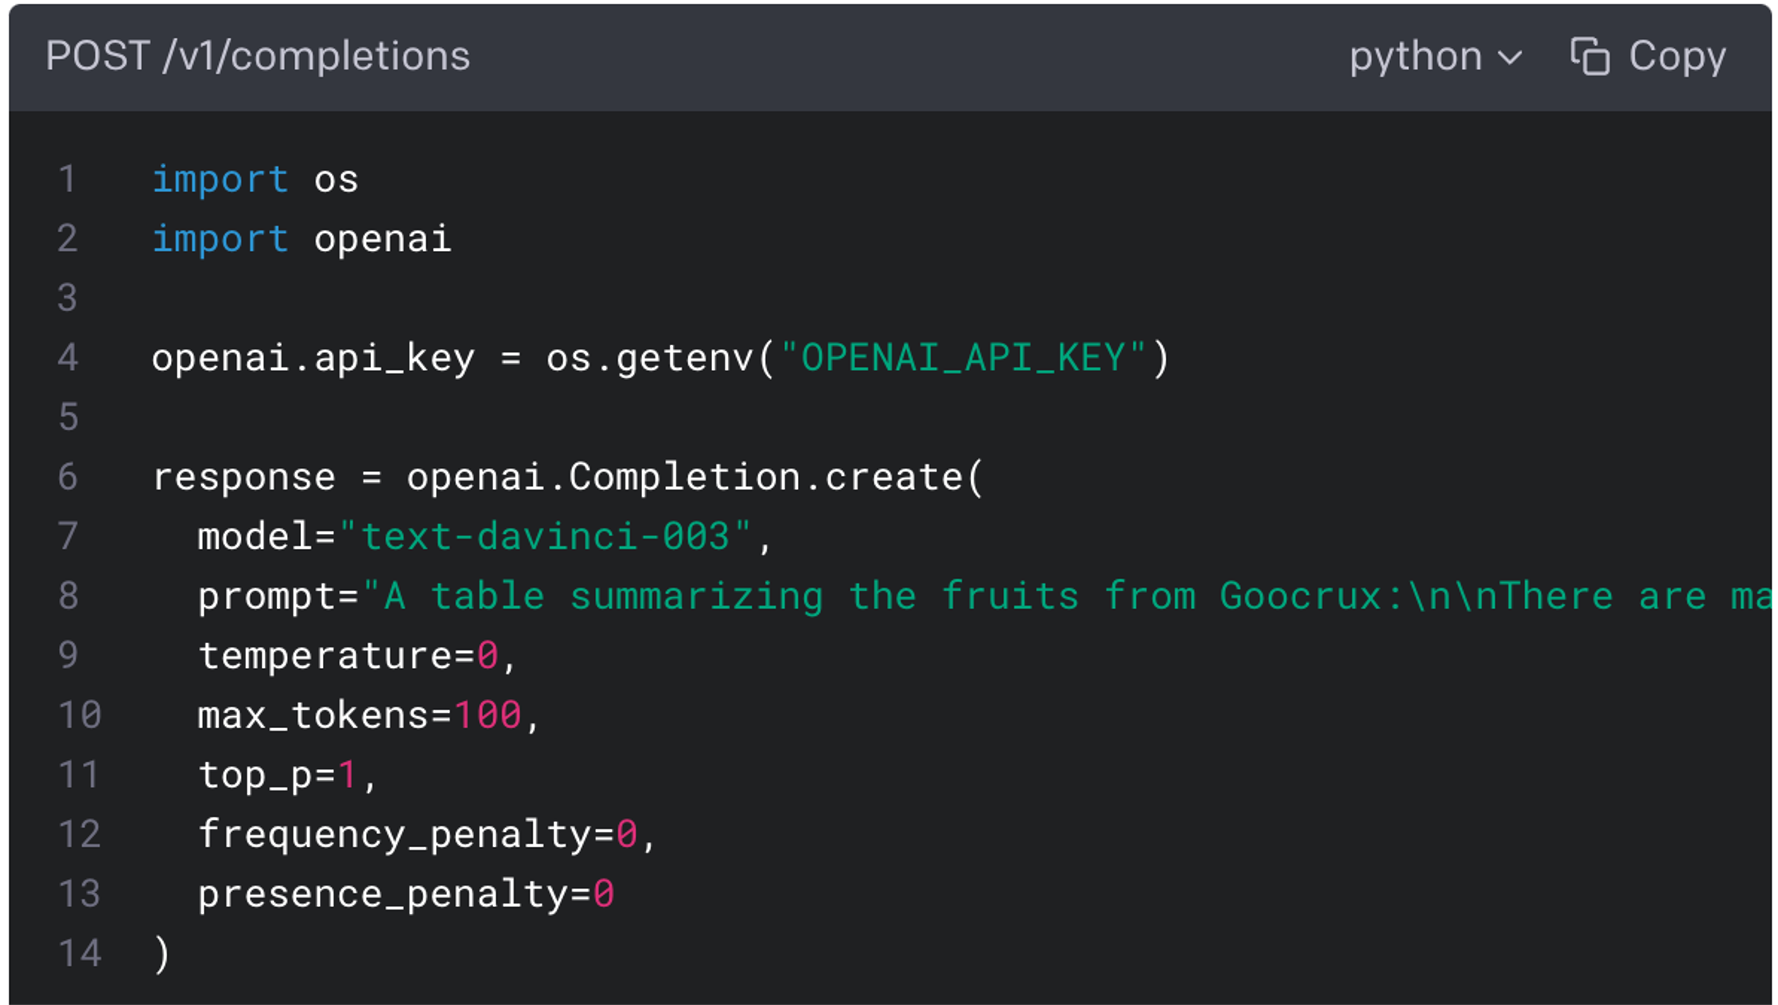1778x1005 pixels.
Task: Click the "OPENAI_API_KEY" string
Action: [963, 358]
